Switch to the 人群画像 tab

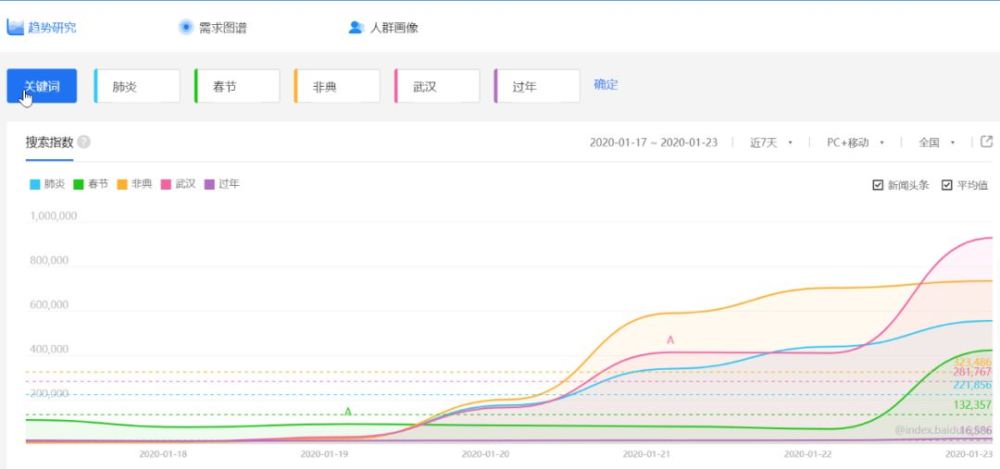click(x=394, y=27)
